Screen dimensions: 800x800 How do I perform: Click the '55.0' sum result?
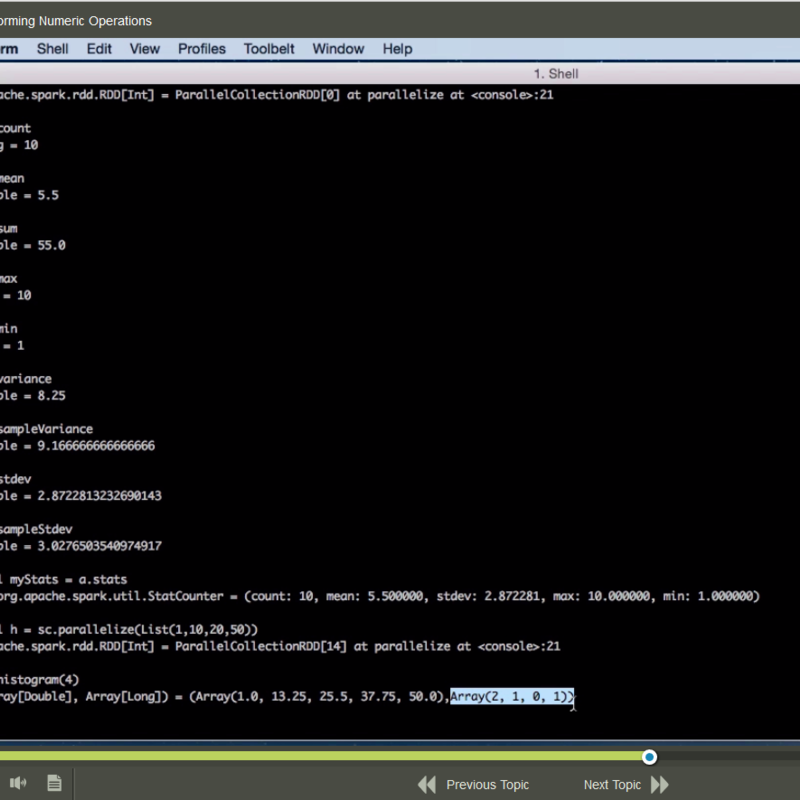click(51, 245)
